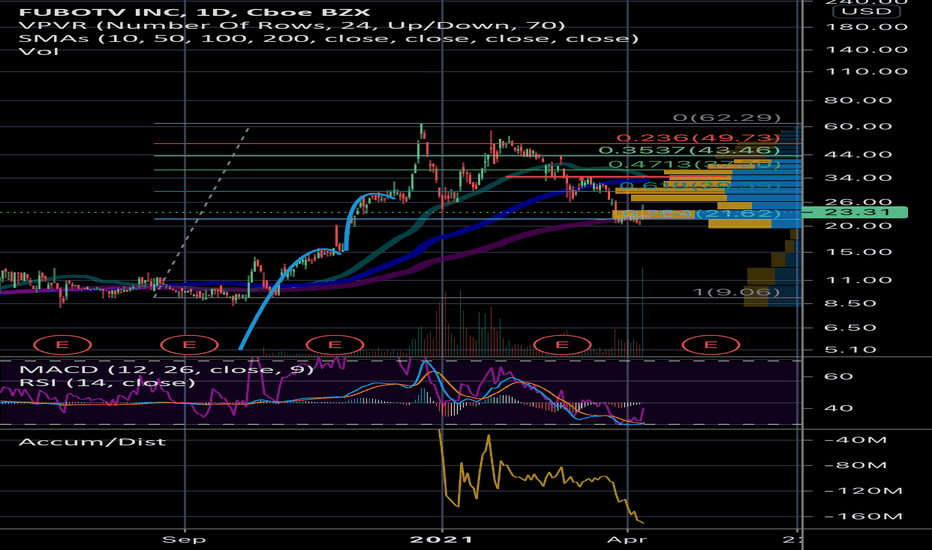Select the Accum/Dist indicator label
Image resolution: width=932 pixels, height=550 pixels.
pyautogui.click(x=92, y=442)
